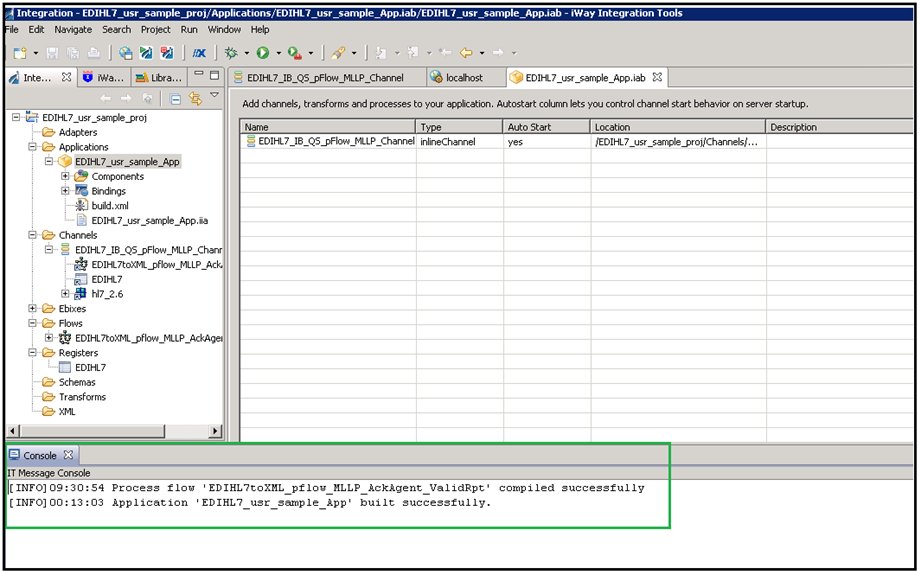Collapse the Registers folder

pyautogui.click(x=33, y=353)
